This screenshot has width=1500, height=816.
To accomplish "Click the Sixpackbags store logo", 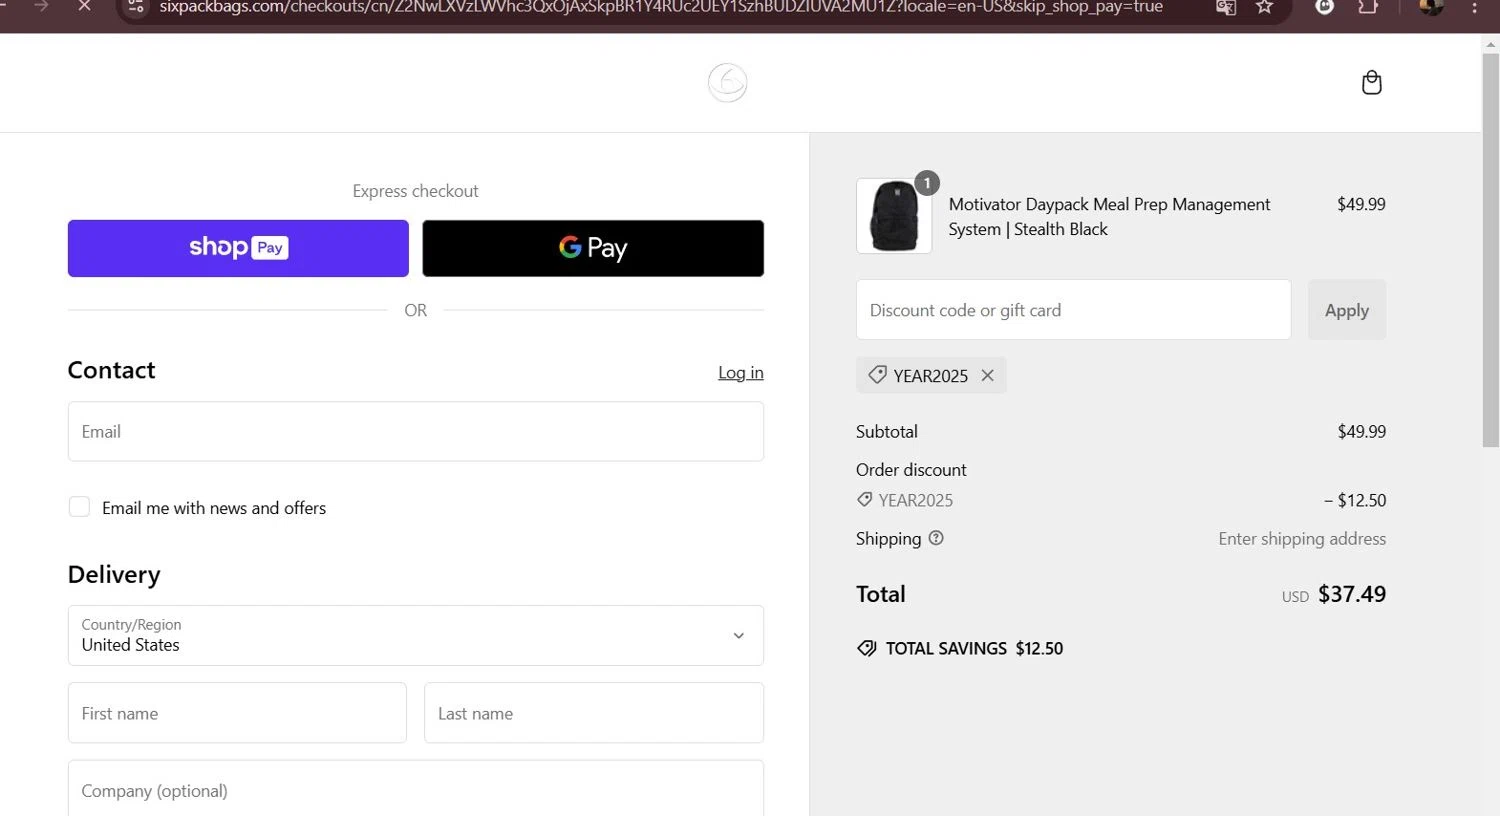I will 727,82.
